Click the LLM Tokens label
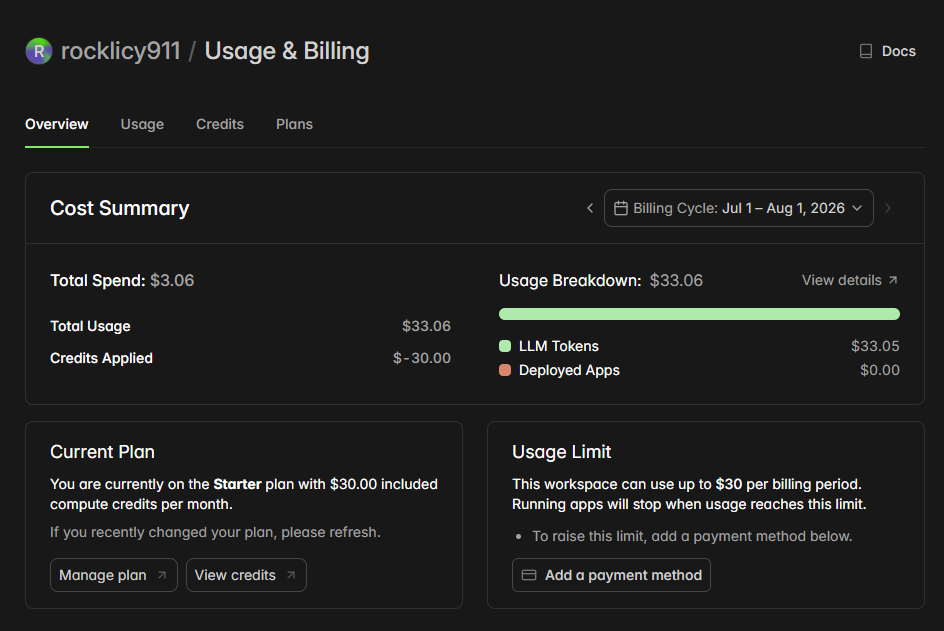The height and width of the screenshot is (631, 944). pyautogui.click(x=559, y=346)
